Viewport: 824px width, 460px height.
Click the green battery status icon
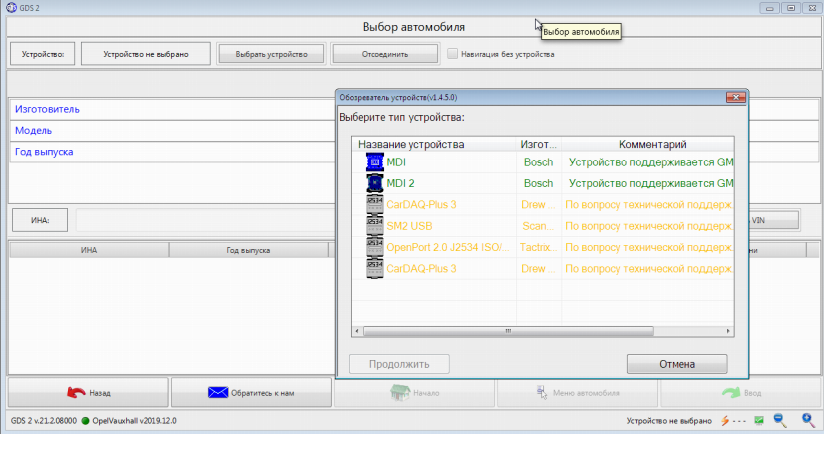[x=759, y=421]
